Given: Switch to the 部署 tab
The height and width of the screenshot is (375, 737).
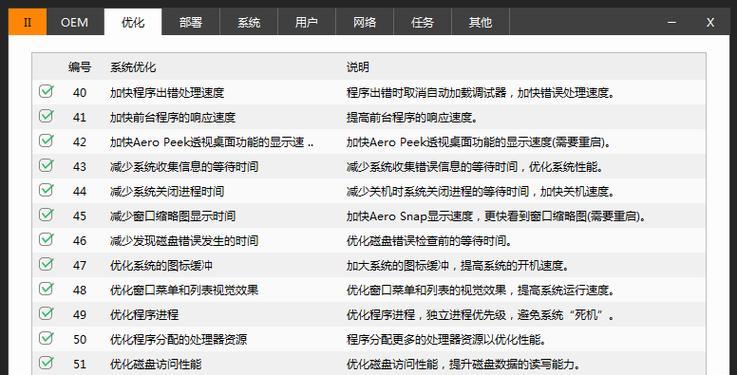Looking at the screenshot, I should pyautogui.click(x=190, y=22).
